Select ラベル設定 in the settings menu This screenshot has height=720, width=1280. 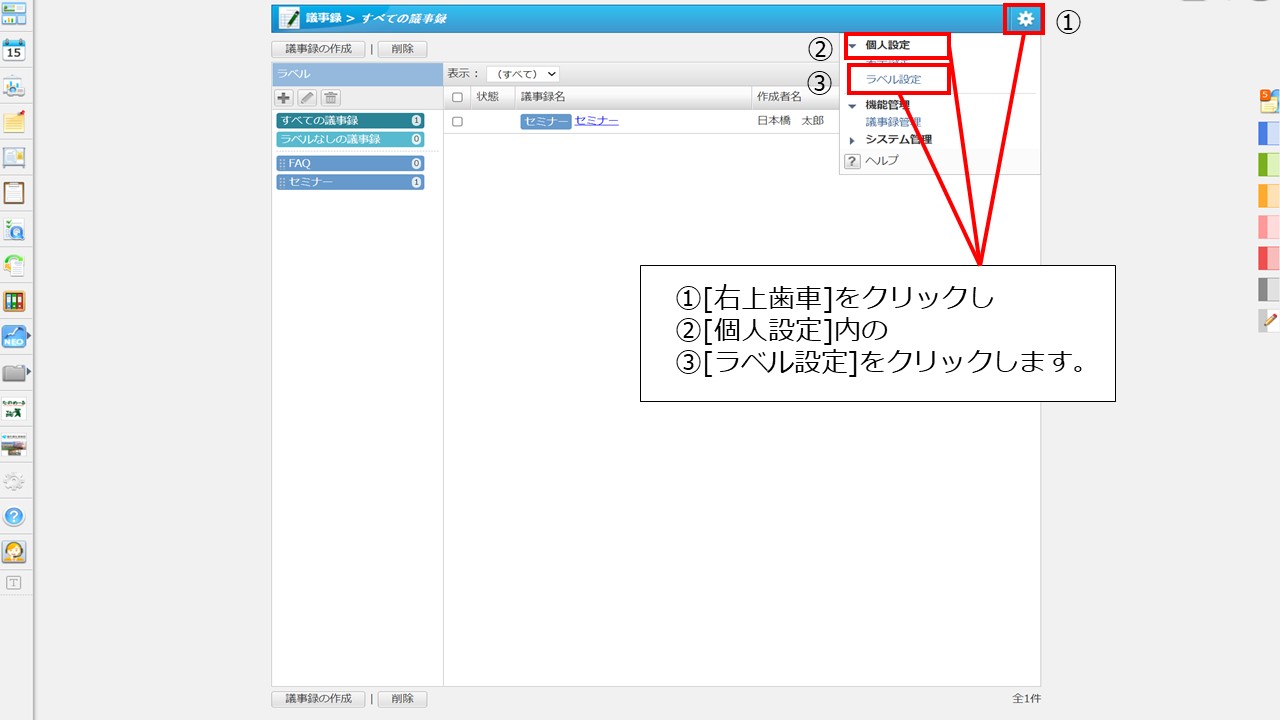tap(893, 79)
